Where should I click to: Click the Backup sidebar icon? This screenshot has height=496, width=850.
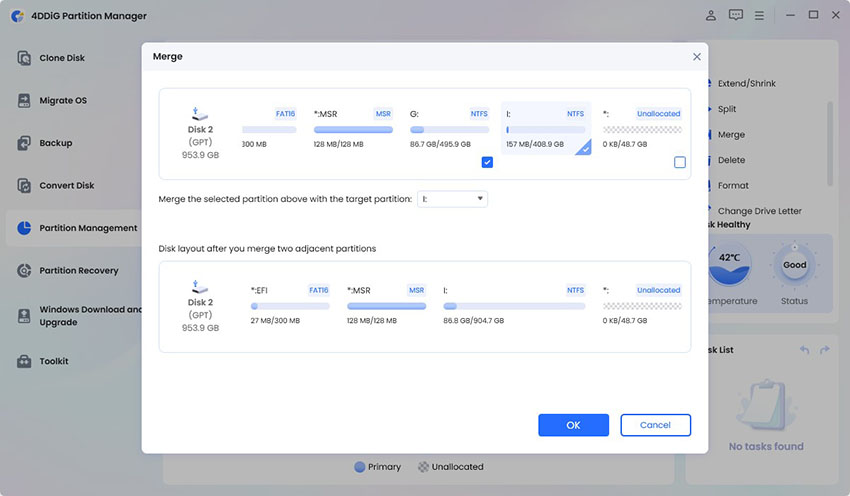(x=24, y=143)
